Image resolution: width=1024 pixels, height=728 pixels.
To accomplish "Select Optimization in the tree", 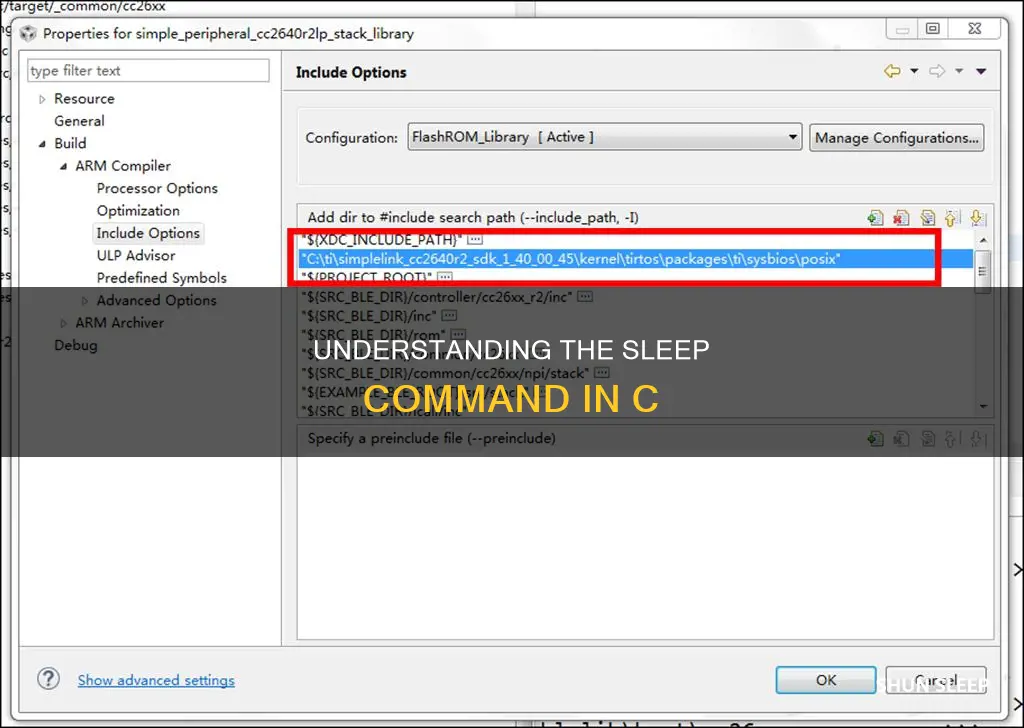I will [138, 210].
